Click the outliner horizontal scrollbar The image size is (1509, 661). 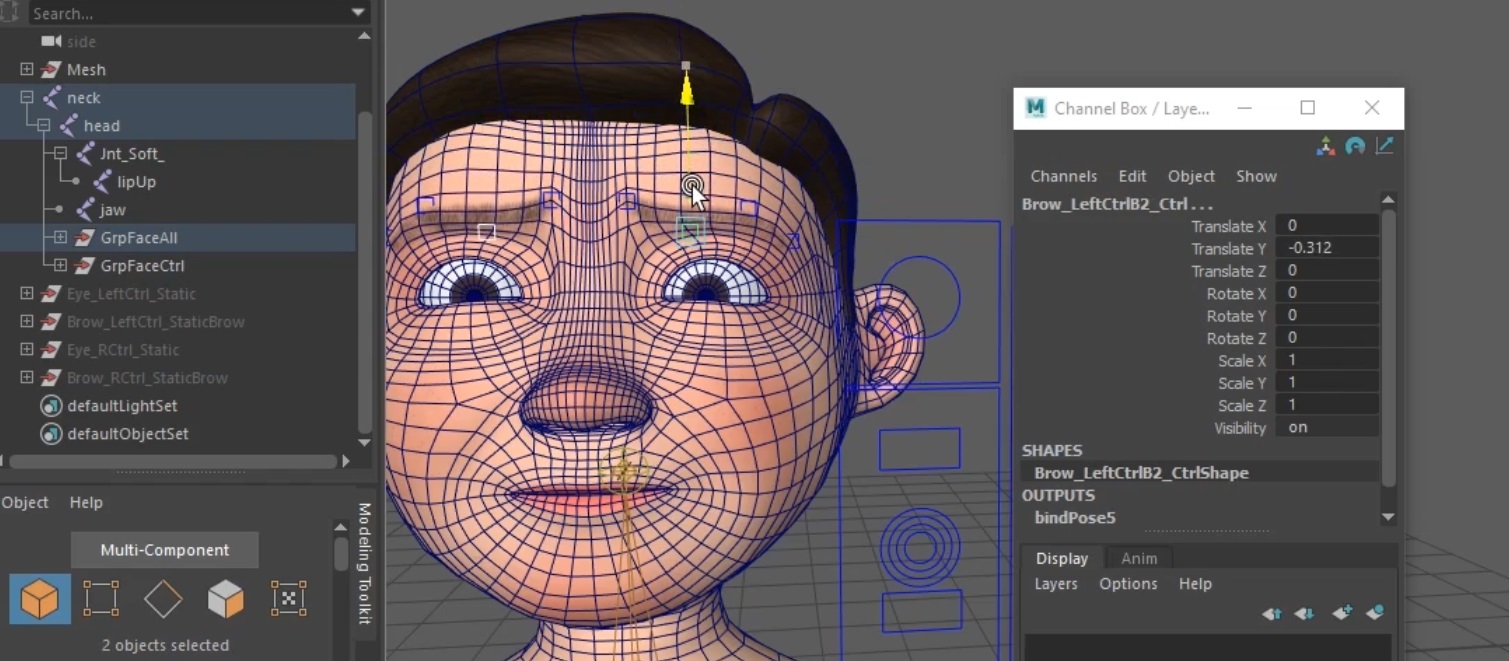click(x=172, y=462)
